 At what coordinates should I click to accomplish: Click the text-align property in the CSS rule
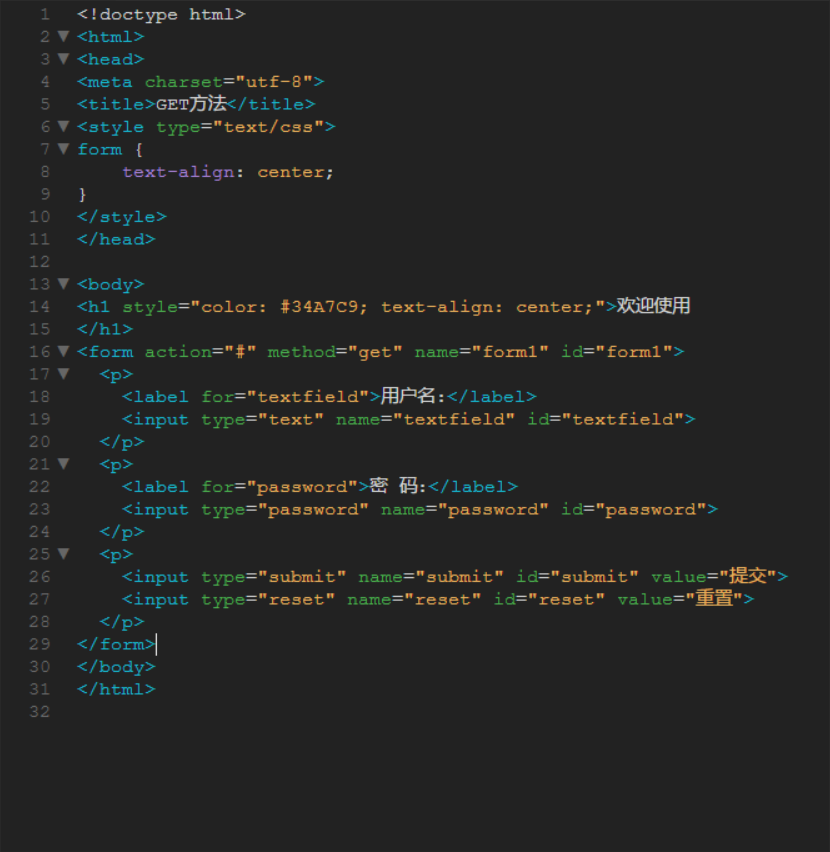pyautogui.click(x=178, y=172)
